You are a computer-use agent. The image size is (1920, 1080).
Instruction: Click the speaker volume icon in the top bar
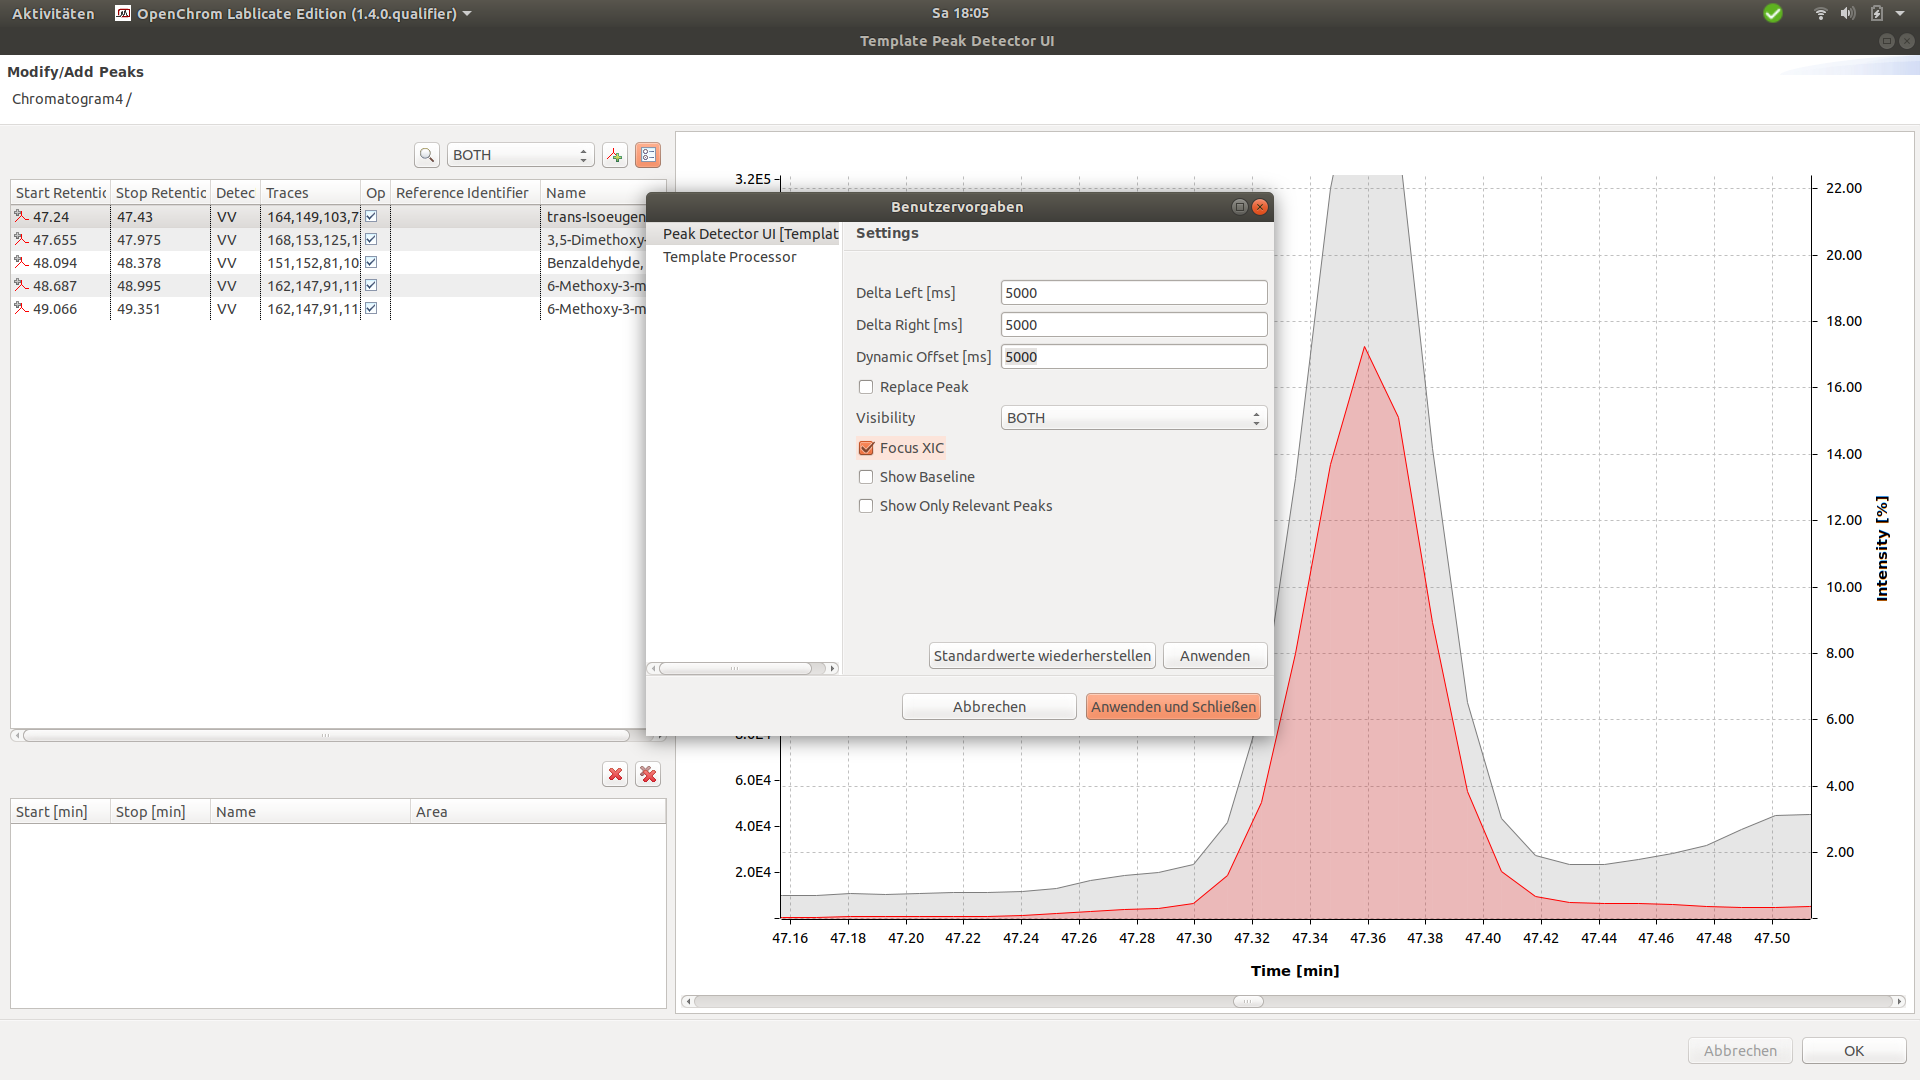(x=1849, y=13)
